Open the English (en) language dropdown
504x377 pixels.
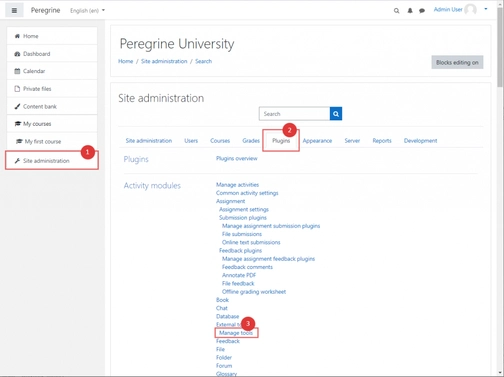87,11
